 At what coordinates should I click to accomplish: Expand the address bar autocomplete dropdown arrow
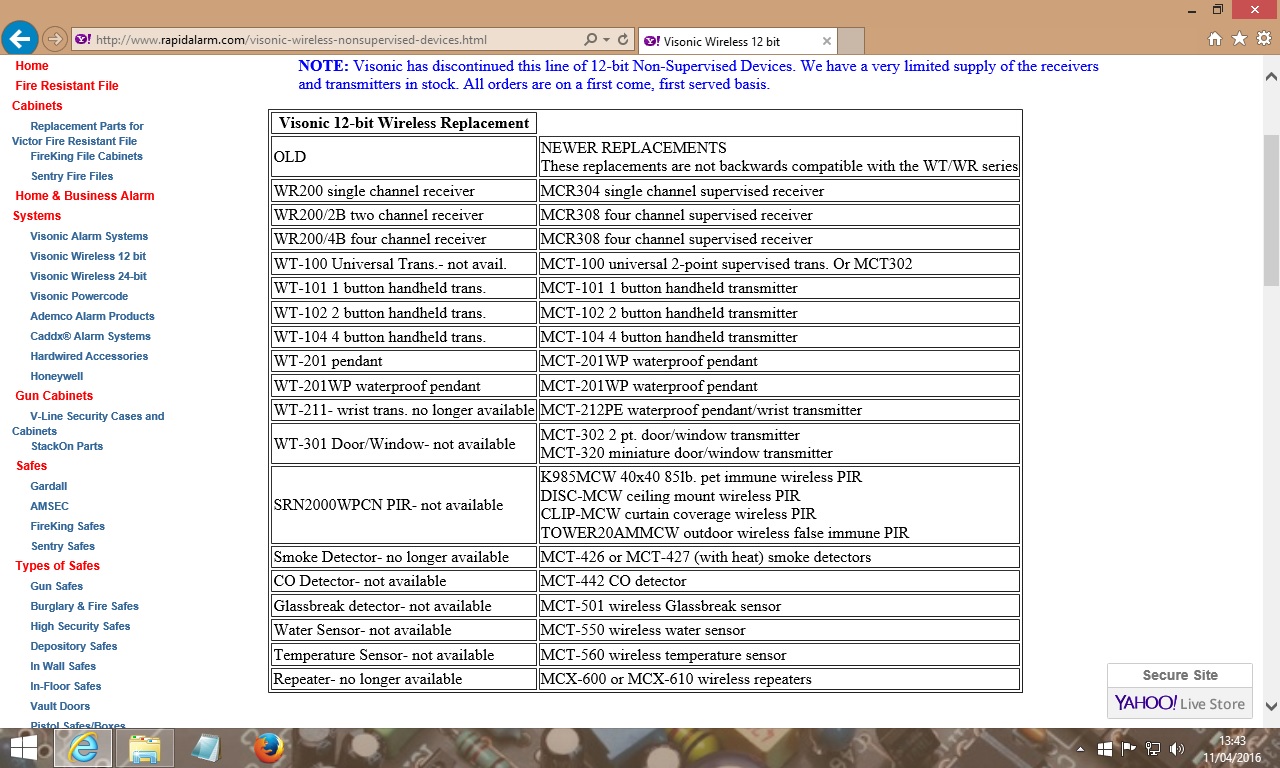tap(607, 40)
